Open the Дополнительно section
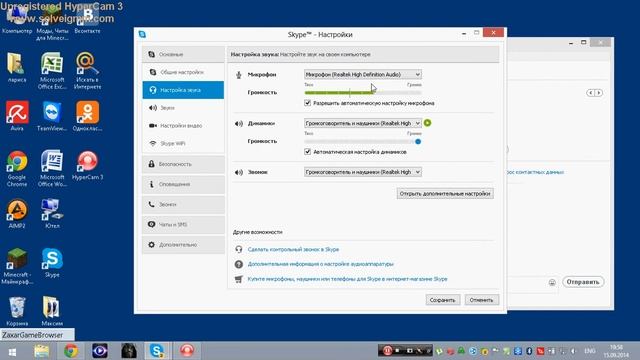This screenshot has height=360, width=640. (183, 244)
